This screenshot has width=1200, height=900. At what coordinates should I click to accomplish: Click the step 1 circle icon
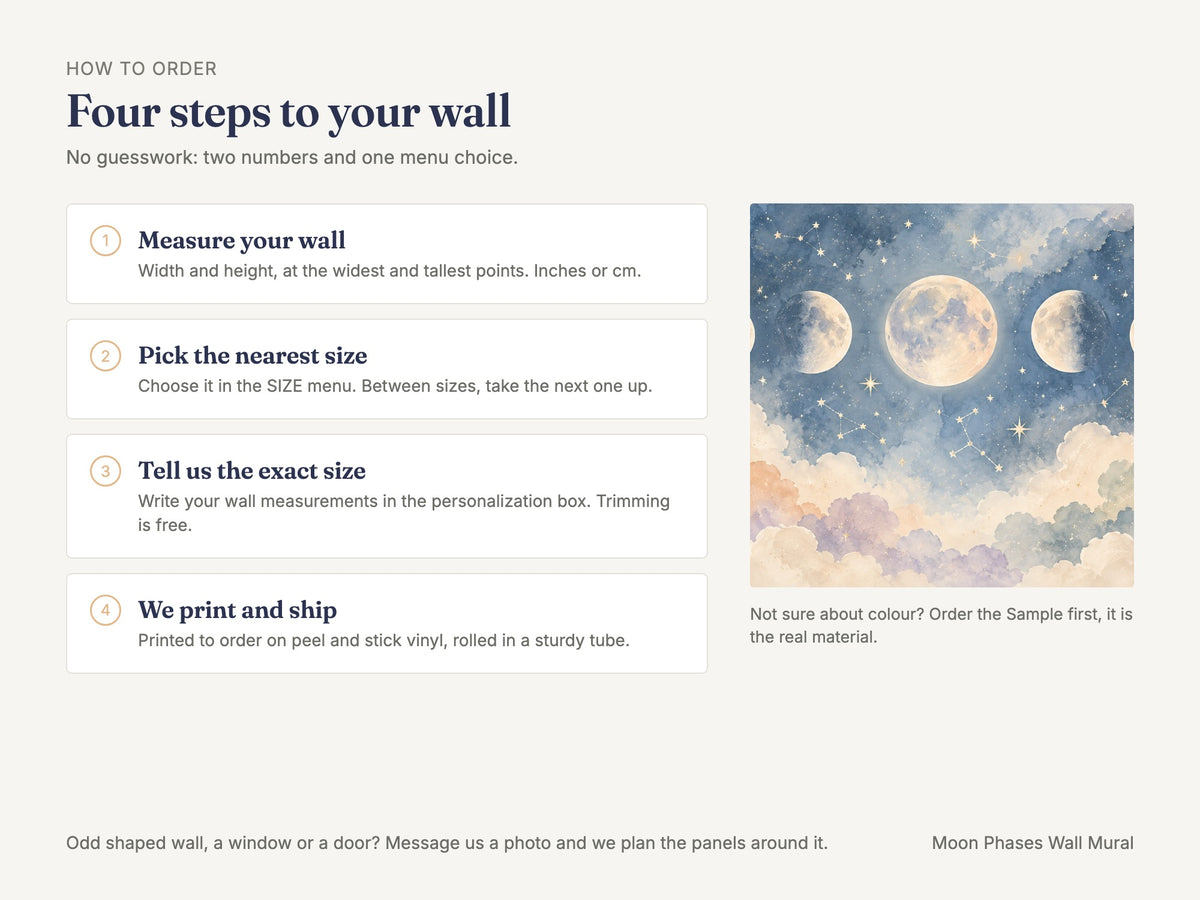click(x=105, y=240)
